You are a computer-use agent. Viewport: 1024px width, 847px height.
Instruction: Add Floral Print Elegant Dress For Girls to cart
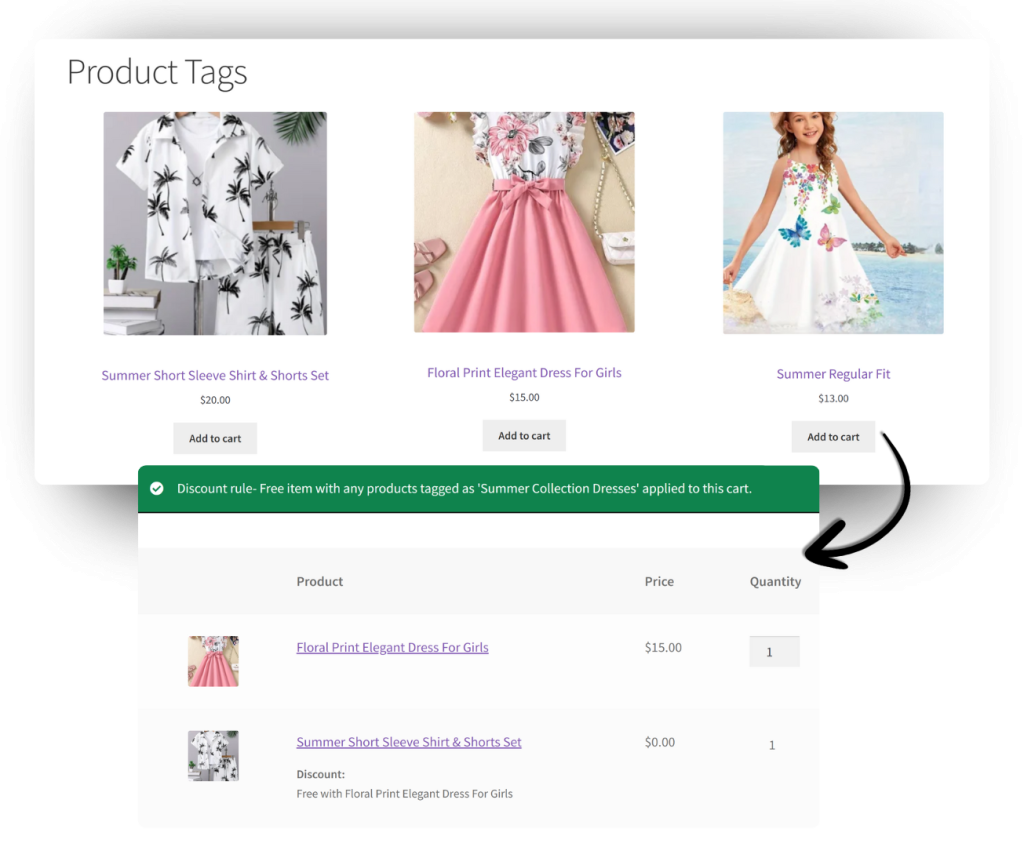[x=524, y=435]
